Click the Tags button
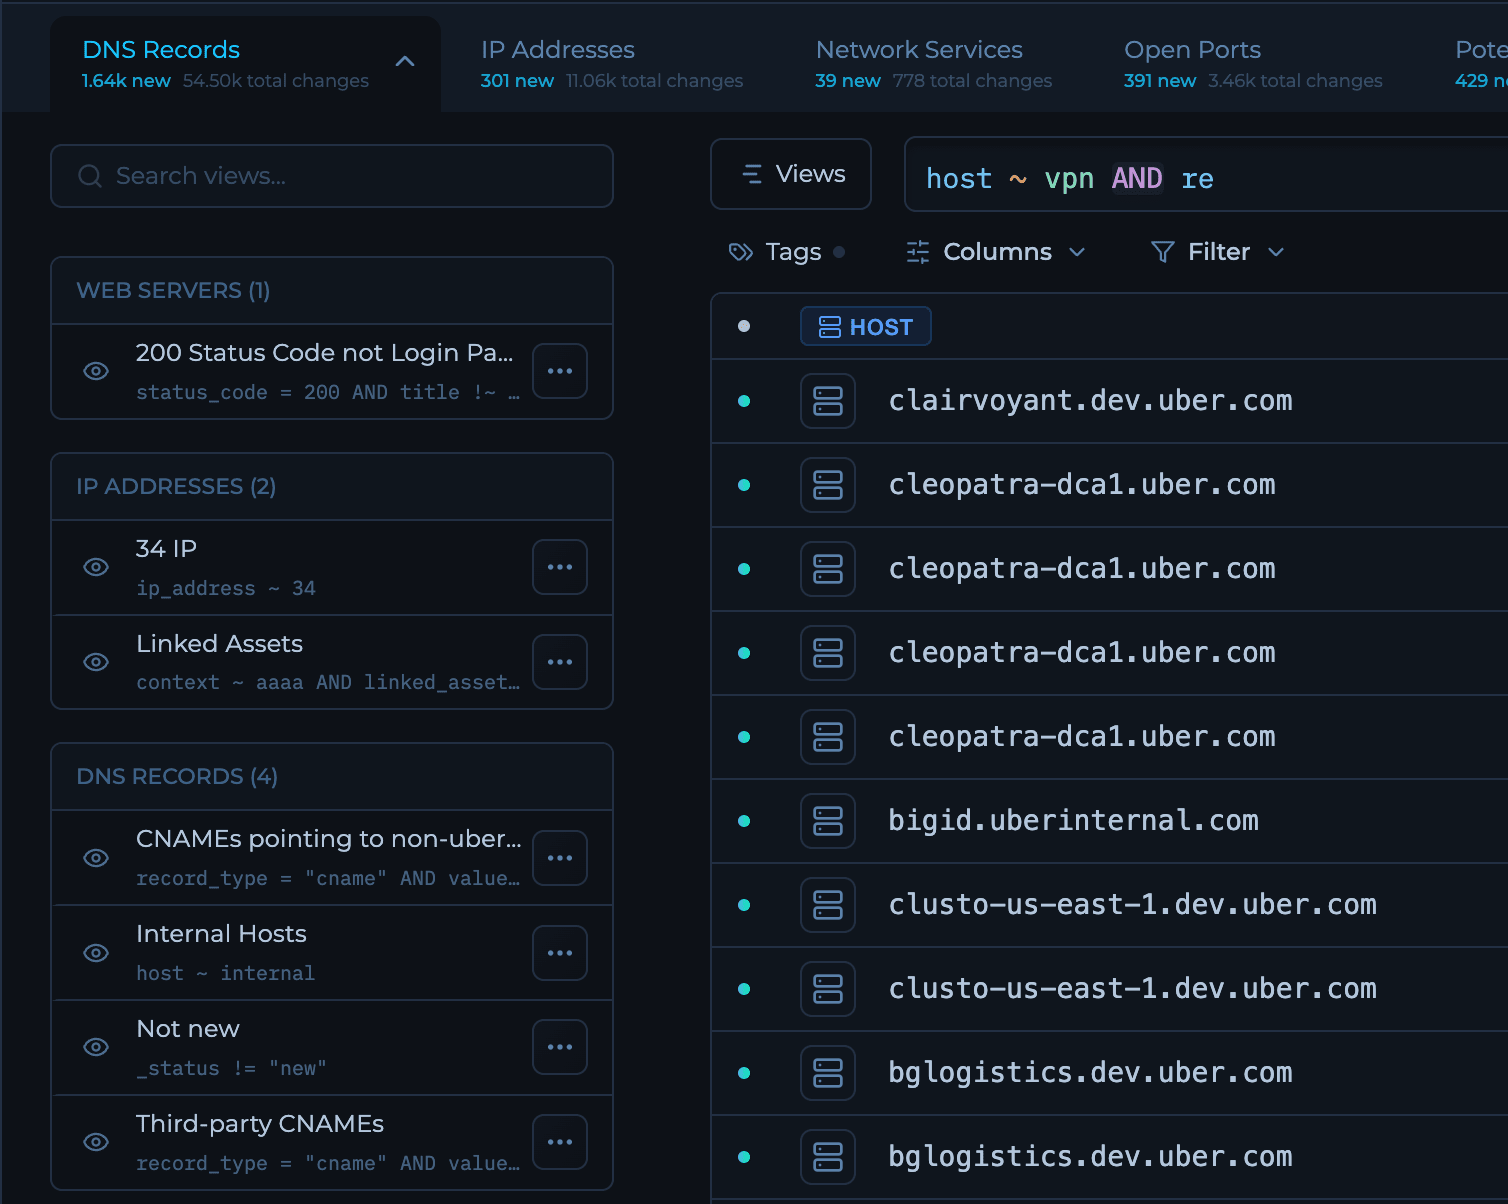The width and height of the screenshot is (1508, 1204). click(x=787, y=252)
